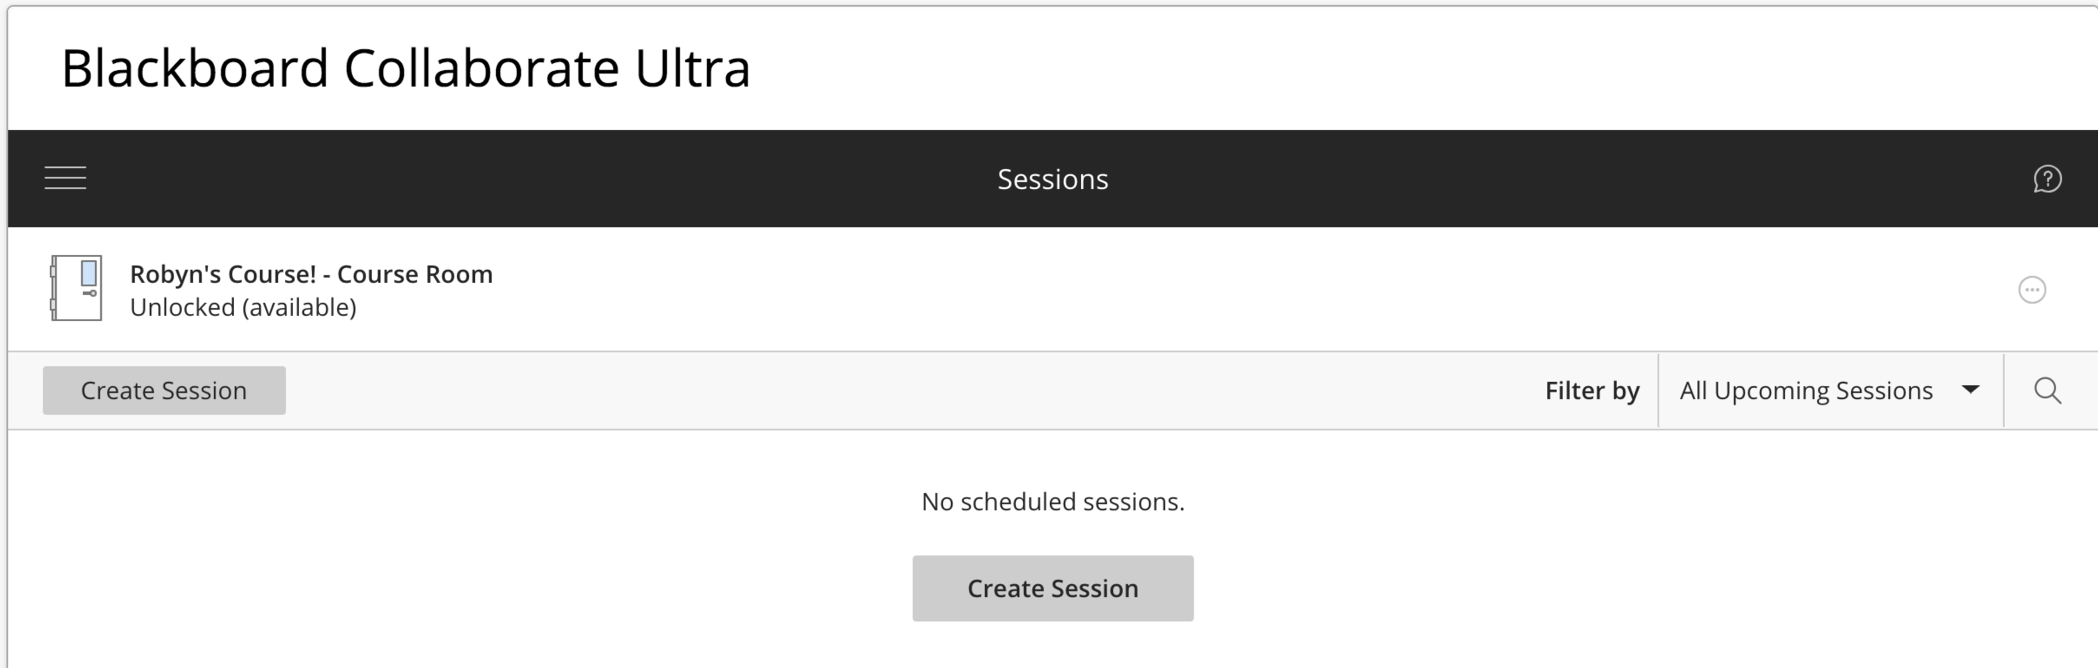Image resolution: width=2098 pixels, height=668 pixels.
Task: Select the course room row
Action: tap(1053, 289)
